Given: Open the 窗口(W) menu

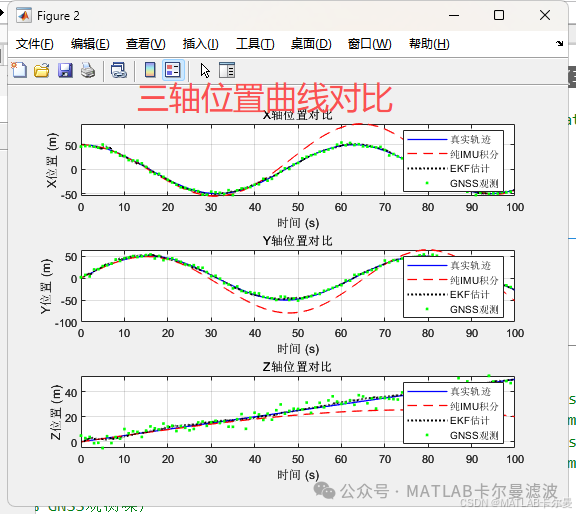Looking at the screenshot, I should click(x=370, y=44).
